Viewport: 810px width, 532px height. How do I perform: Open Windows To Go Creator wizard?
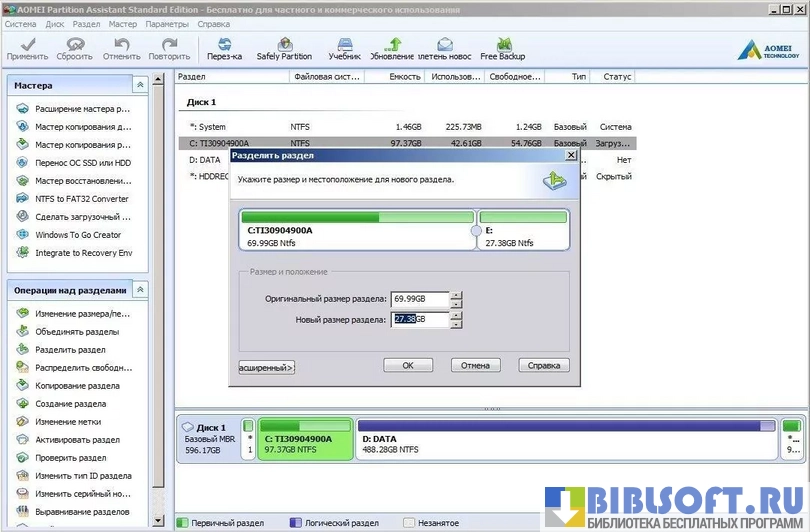77,235
